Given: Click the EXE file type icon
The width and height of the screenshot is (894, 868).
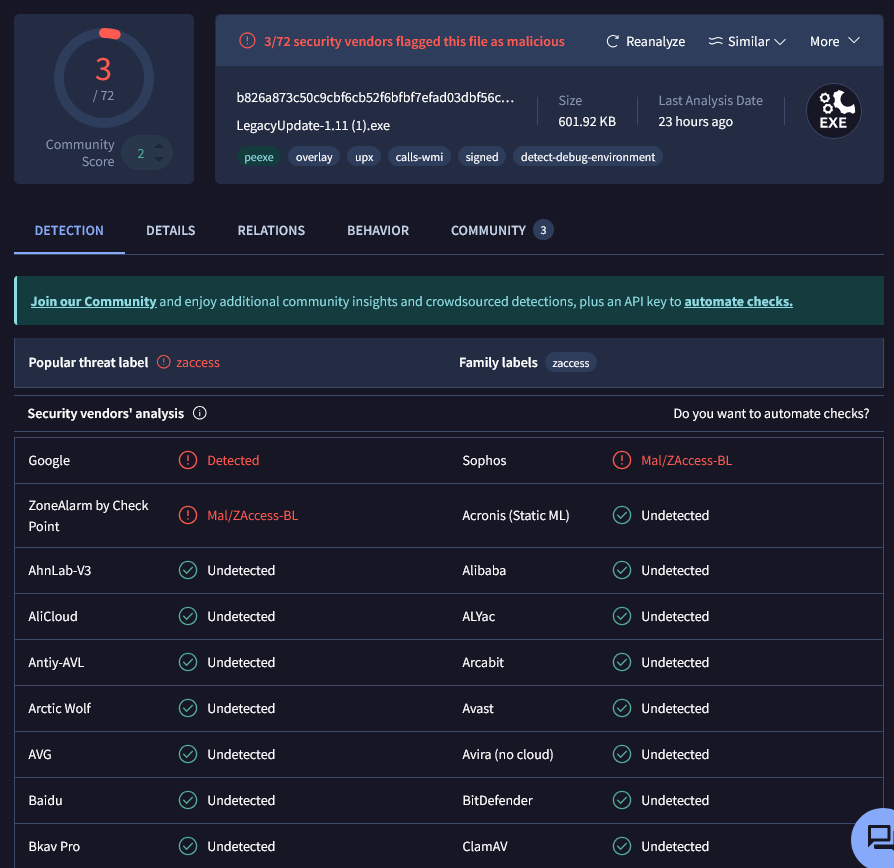Looking at the screenshot, I should click(833, 111).
